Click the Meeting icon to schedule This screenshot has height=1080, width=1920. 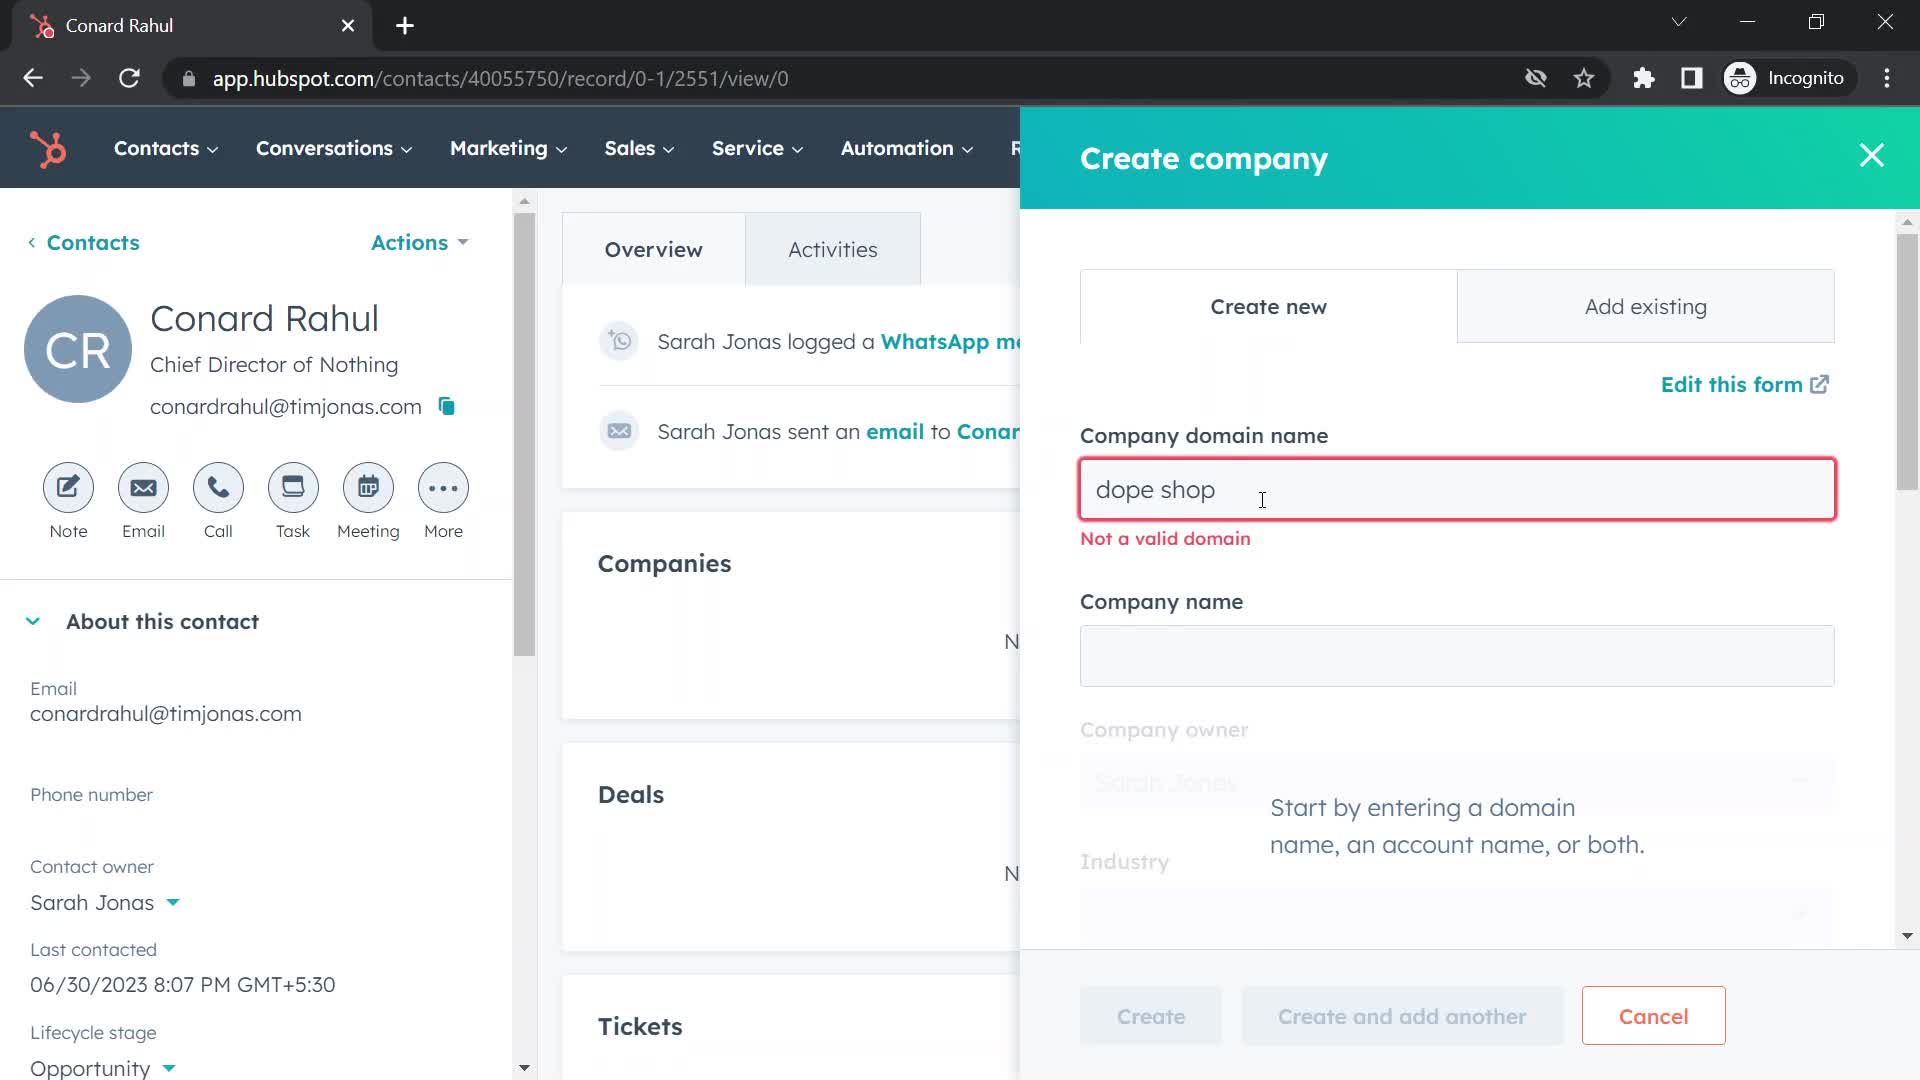click(x=368, y=488)
